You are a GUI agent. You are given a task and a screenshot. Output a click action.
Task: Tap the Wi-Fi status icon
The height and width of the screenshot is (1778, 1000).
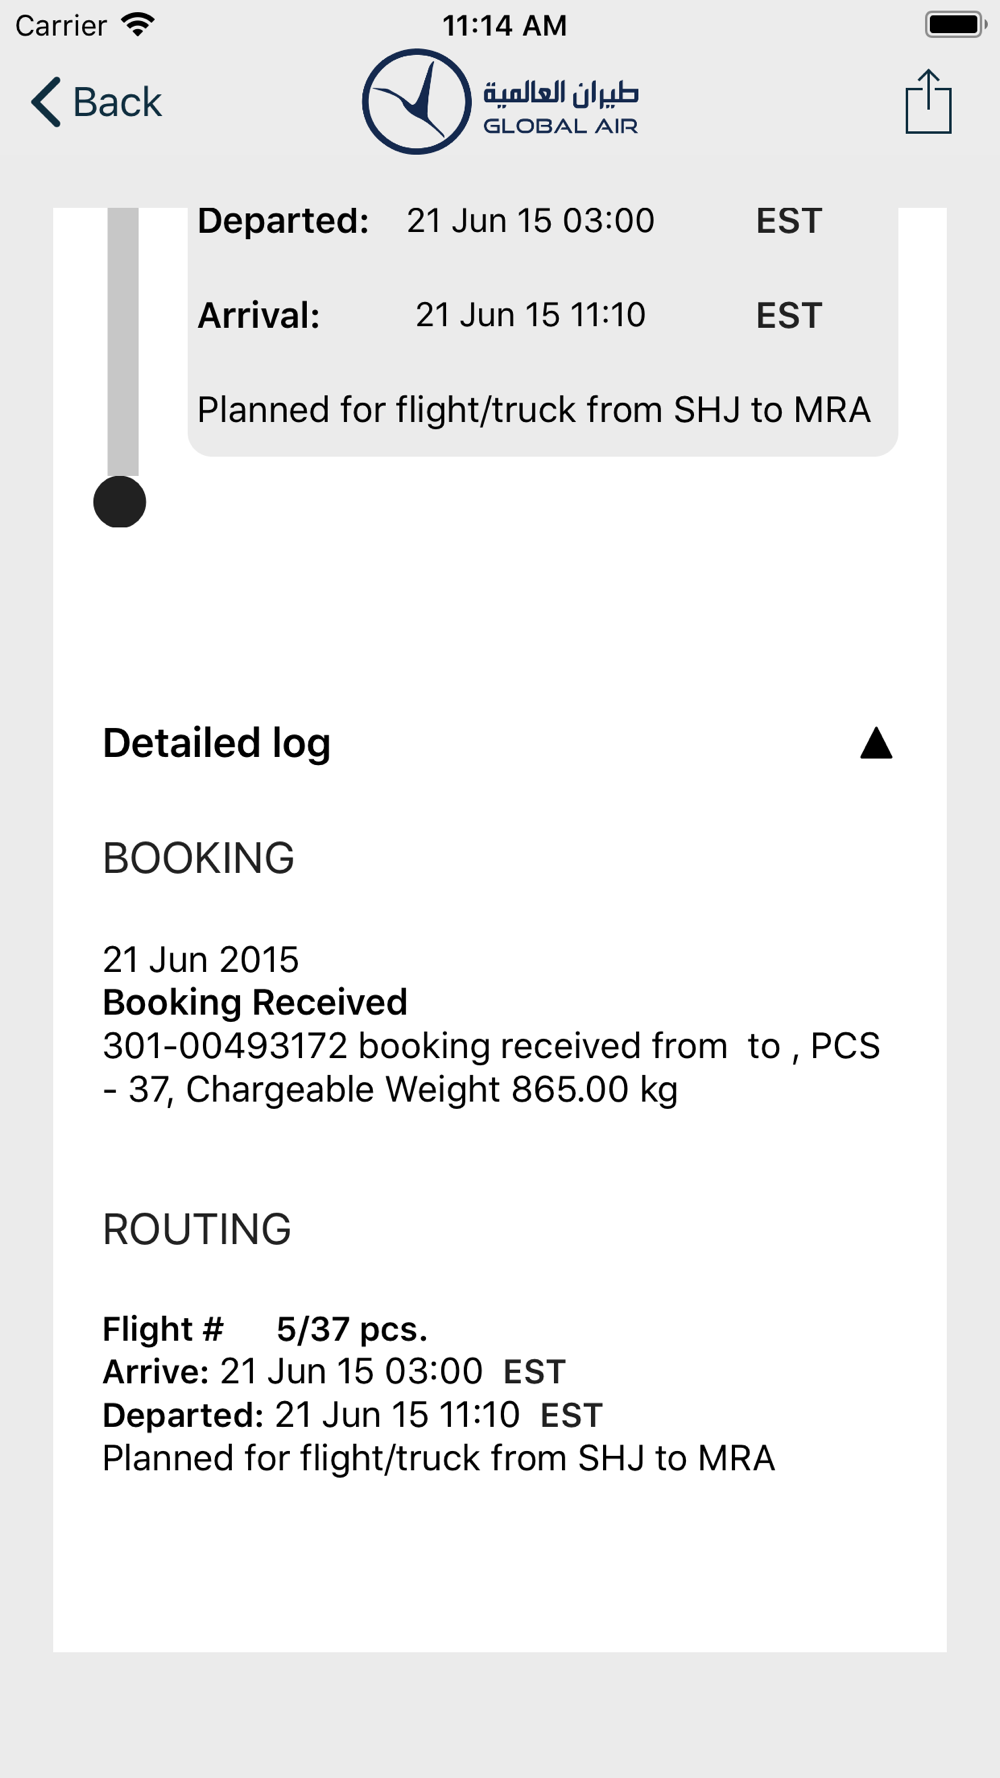tap(138, 24)
